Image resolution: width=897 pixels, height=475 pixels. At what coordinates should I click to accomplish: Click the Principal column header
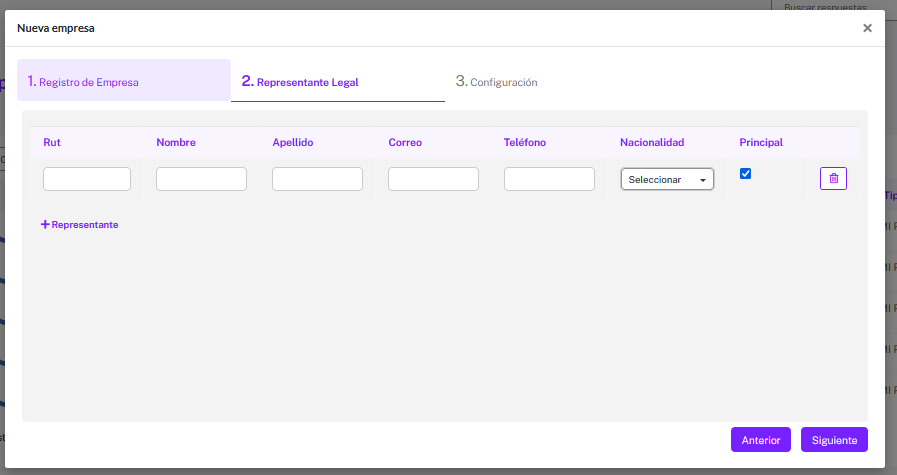[760, 142]
